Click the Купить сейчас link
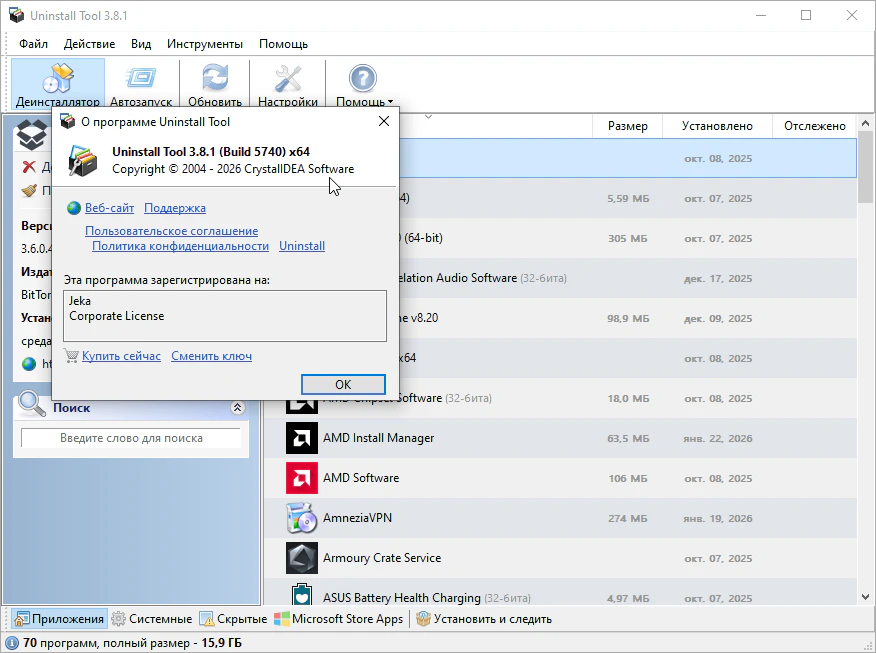This screenshot has width=876, height=653. point(121,356)
